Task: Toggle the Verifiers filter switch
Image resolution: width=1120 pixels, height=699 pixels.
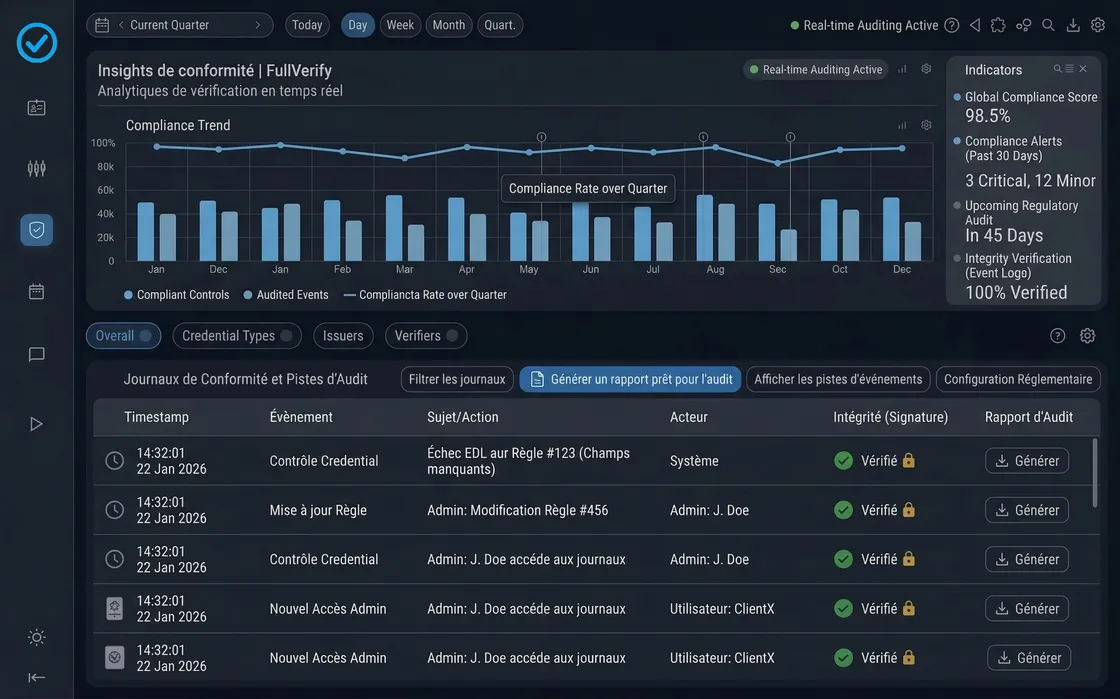Action: click(452, 335)
